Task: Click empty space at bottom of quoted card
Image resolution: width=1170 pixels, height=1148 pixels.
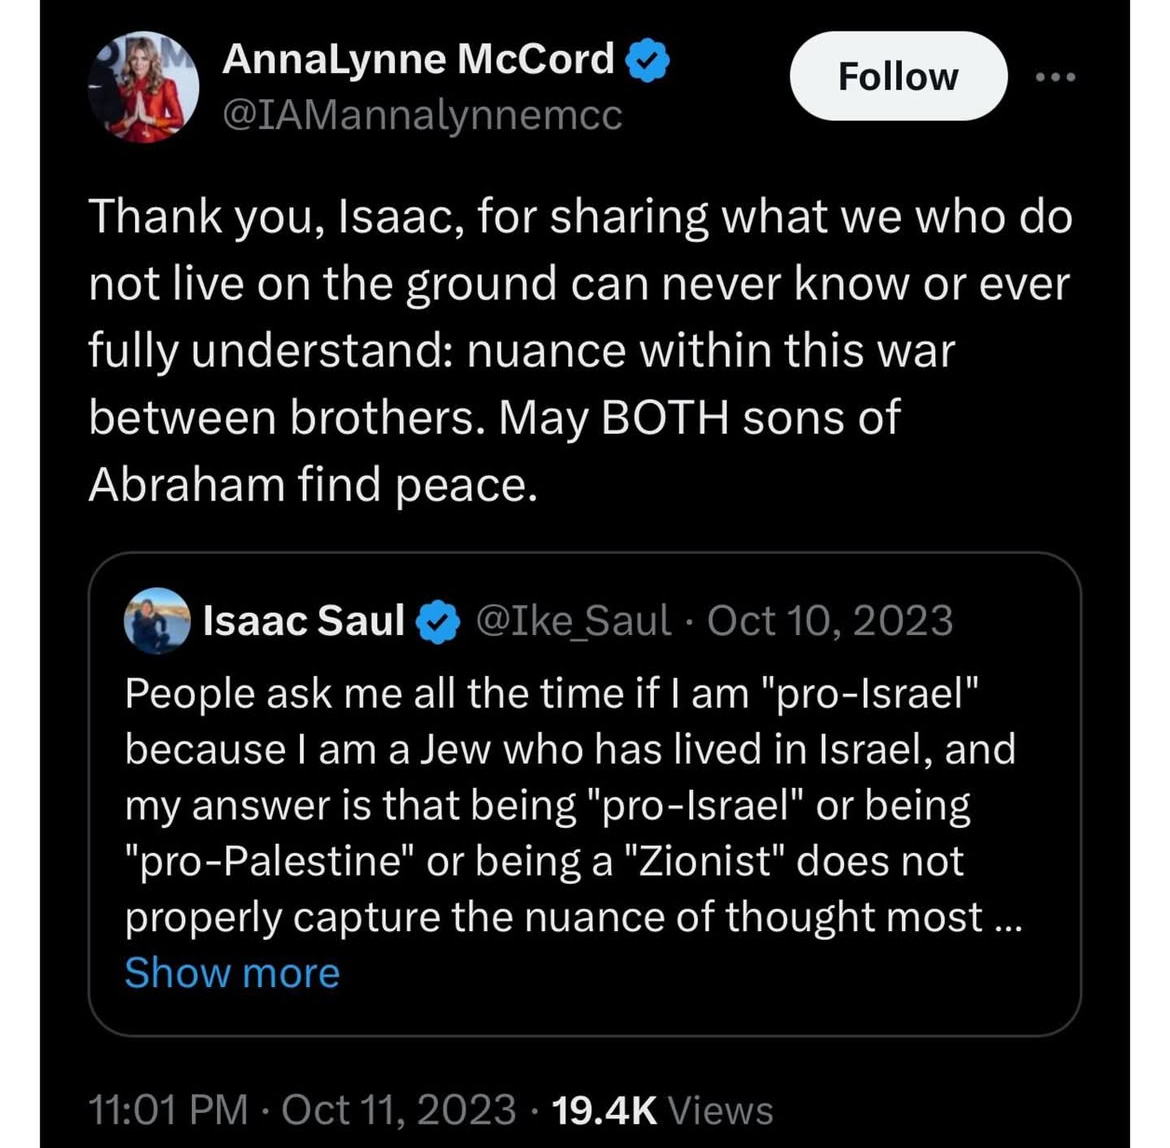Action: [700, 1005]
